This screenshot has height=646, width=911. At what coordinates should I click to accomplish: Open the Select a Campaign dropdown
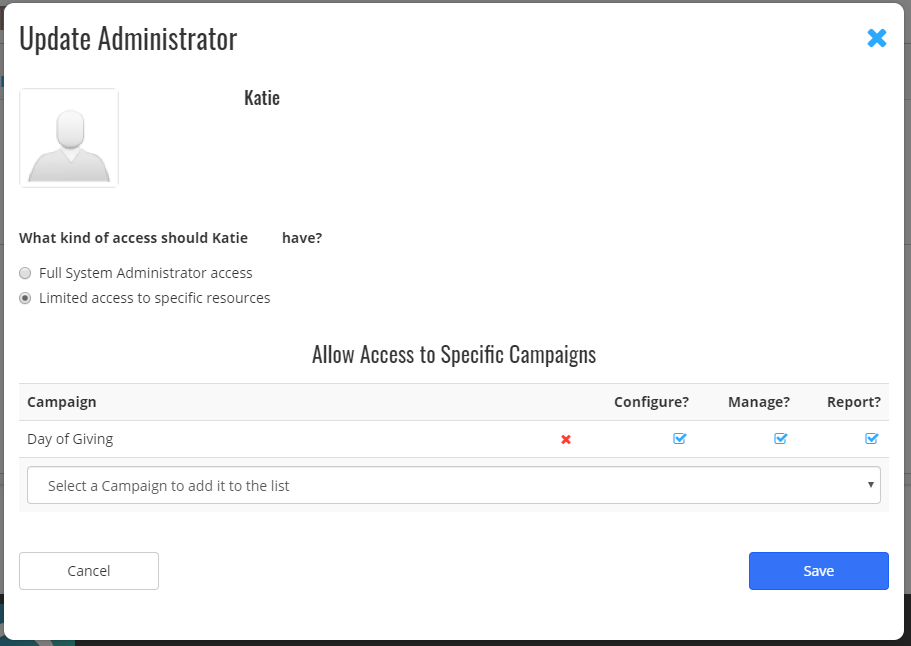coord(454,485)
